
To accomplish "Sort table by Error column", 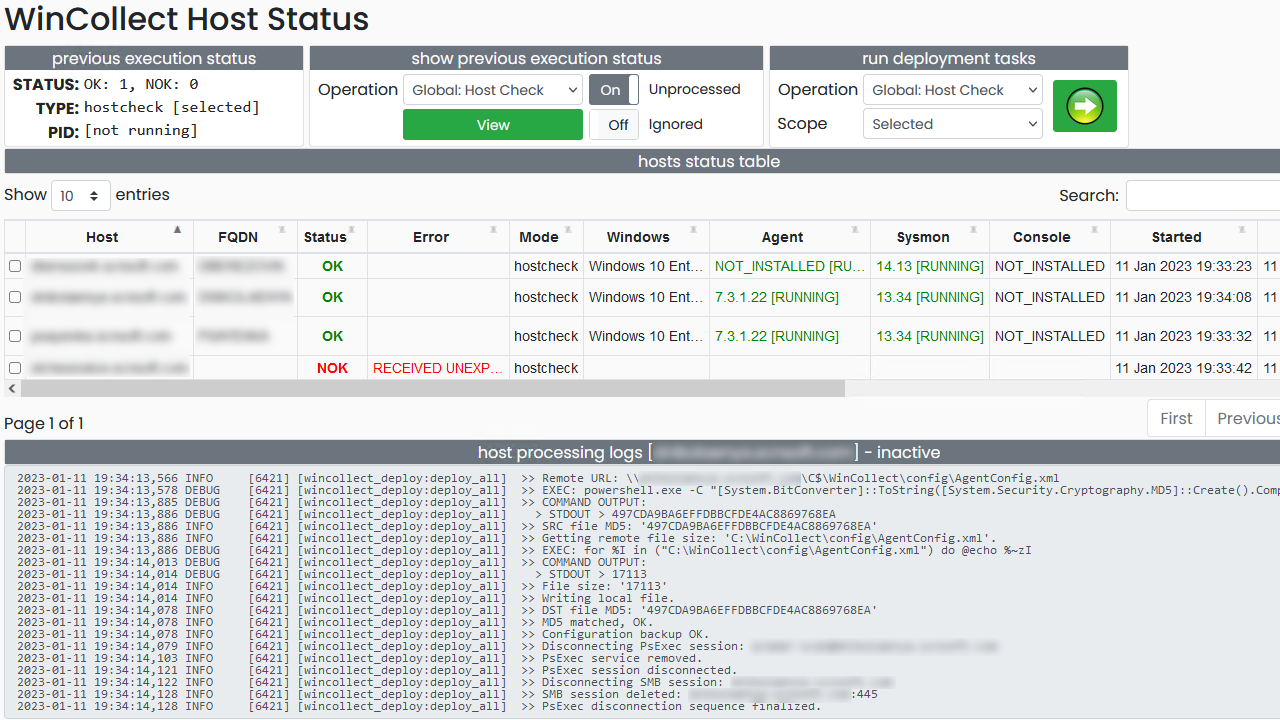I will click(431, 237).
